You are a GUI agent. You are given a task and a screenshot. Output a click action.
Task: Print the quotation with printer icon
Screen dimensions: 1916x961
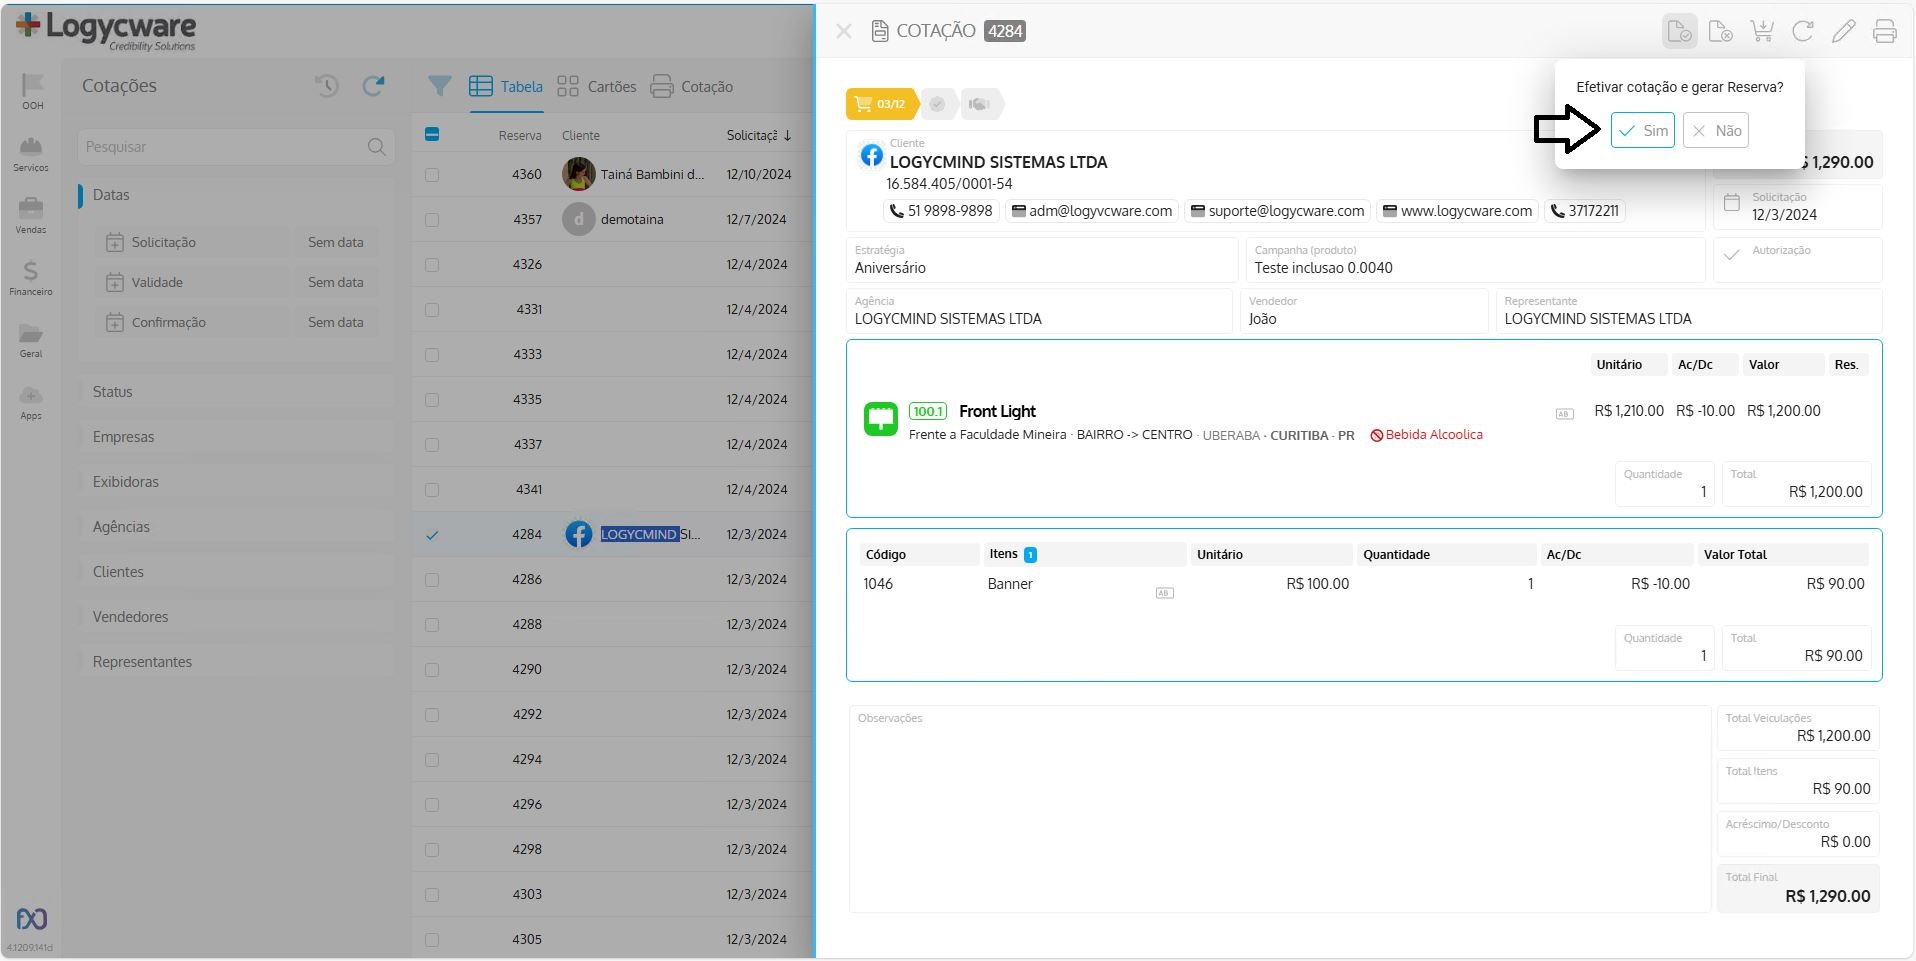click(x=1884, y=31)
